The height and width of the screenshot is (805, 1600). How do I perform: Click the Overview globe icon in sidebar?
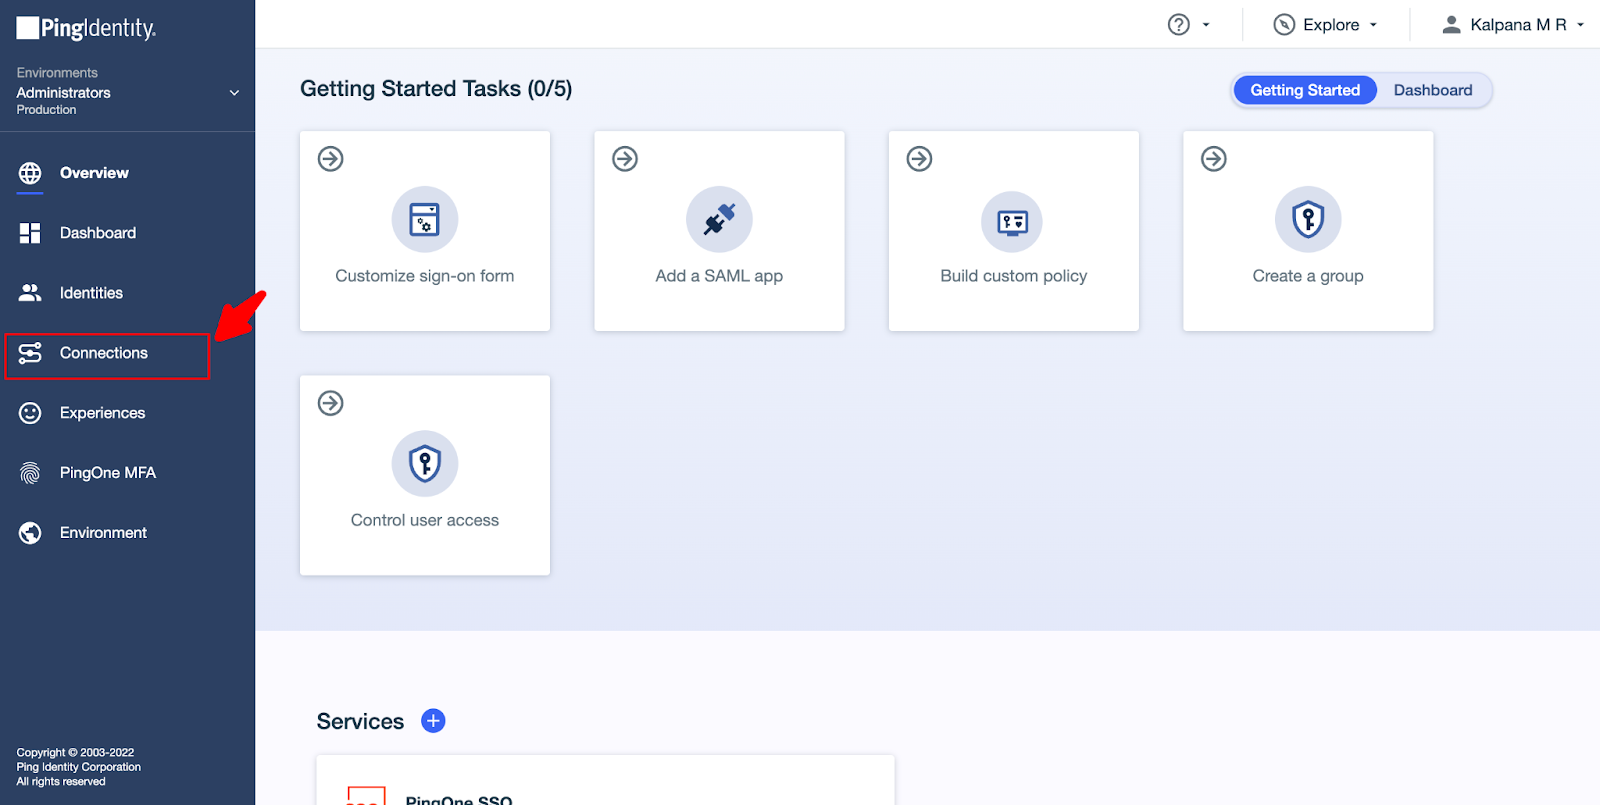30,173
